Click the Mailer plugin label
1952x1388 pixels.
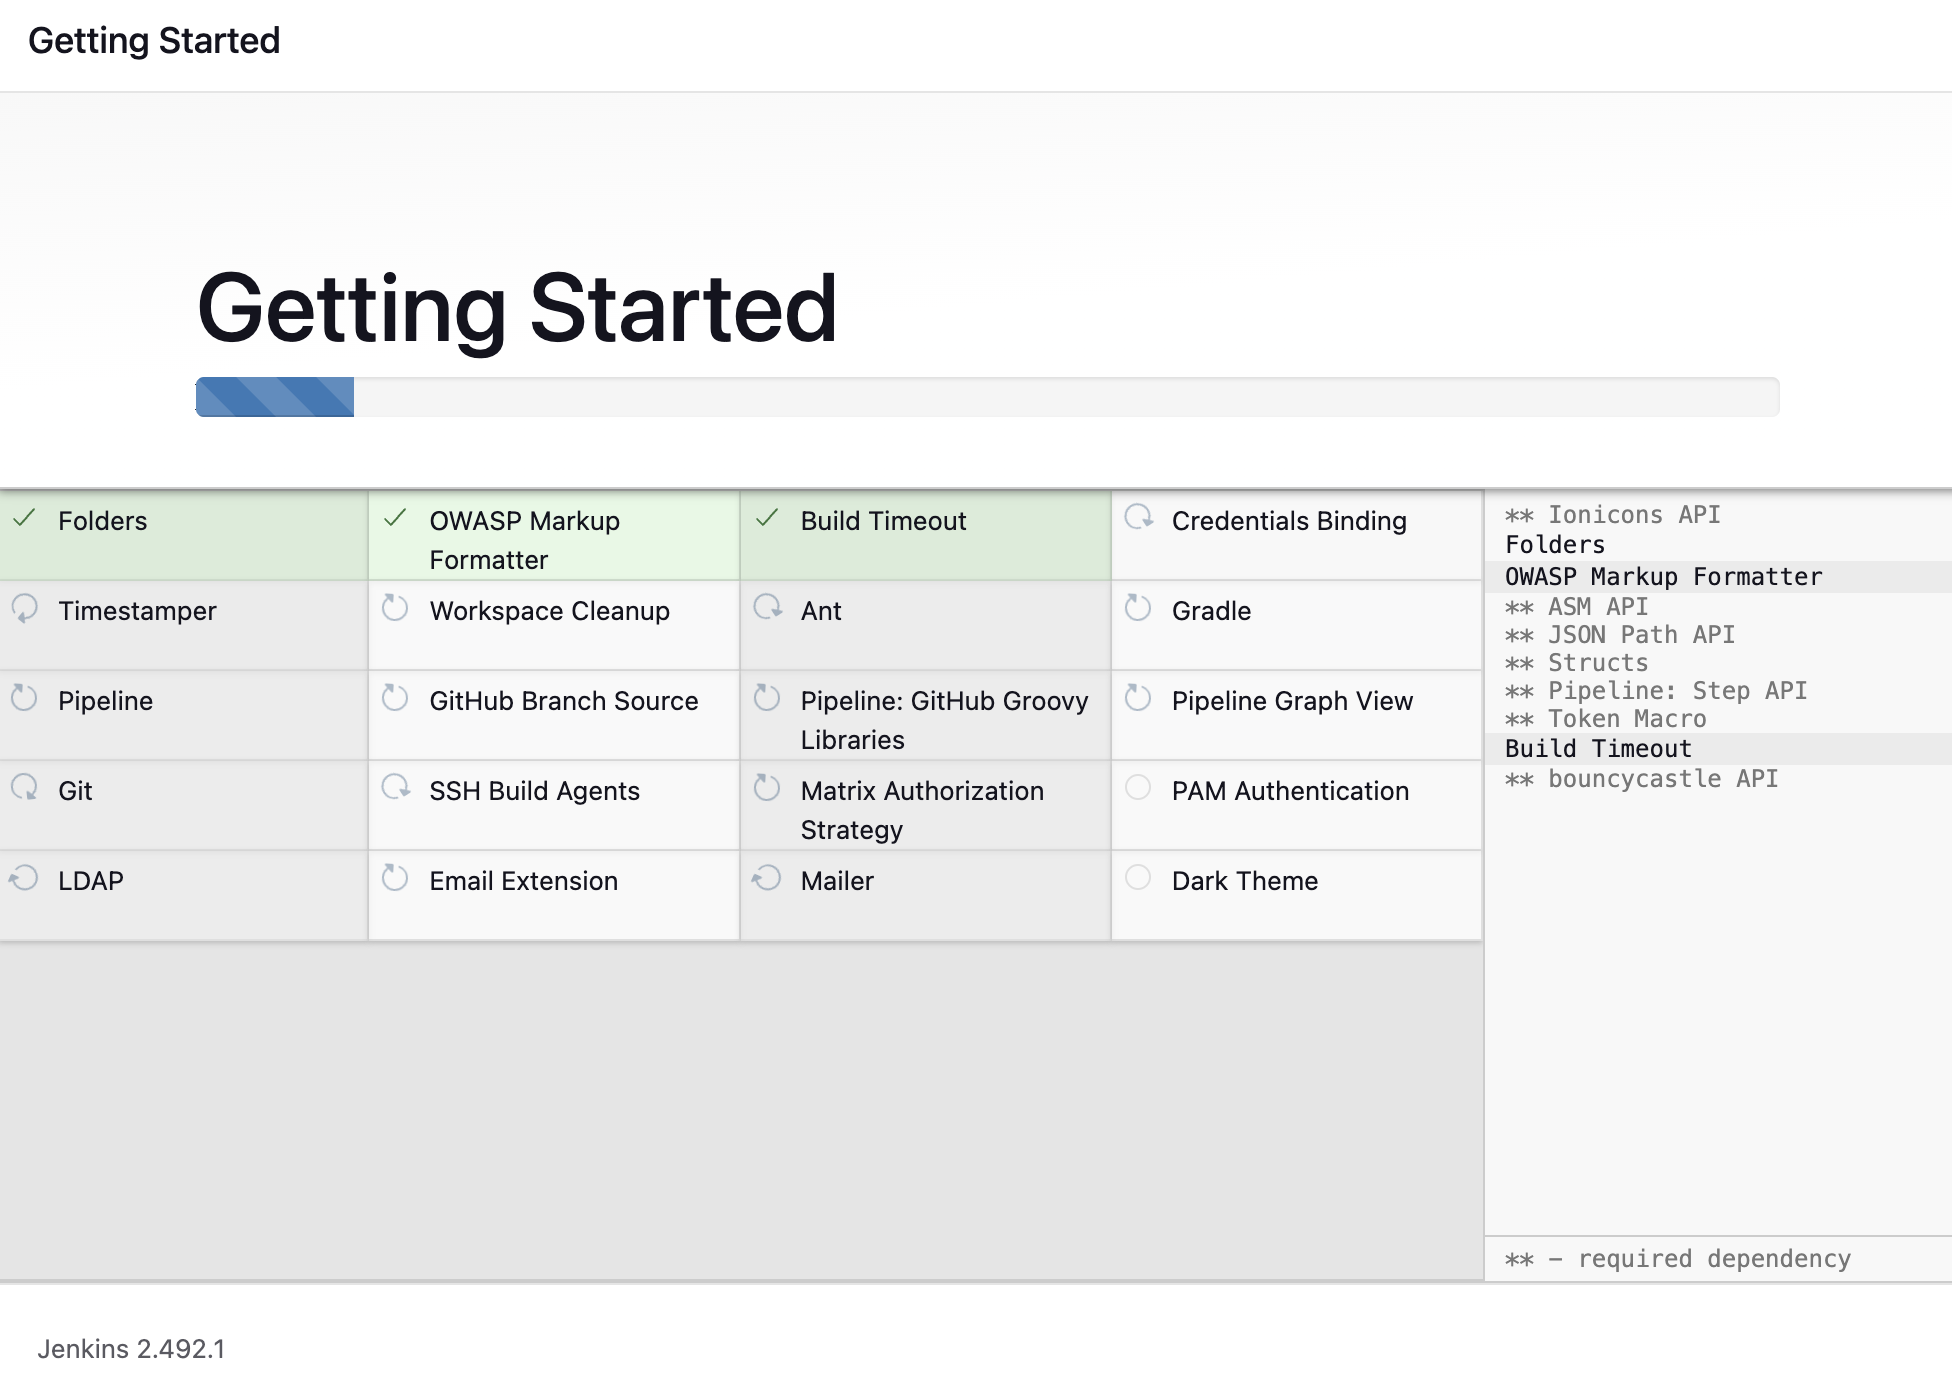coord(837,881)
